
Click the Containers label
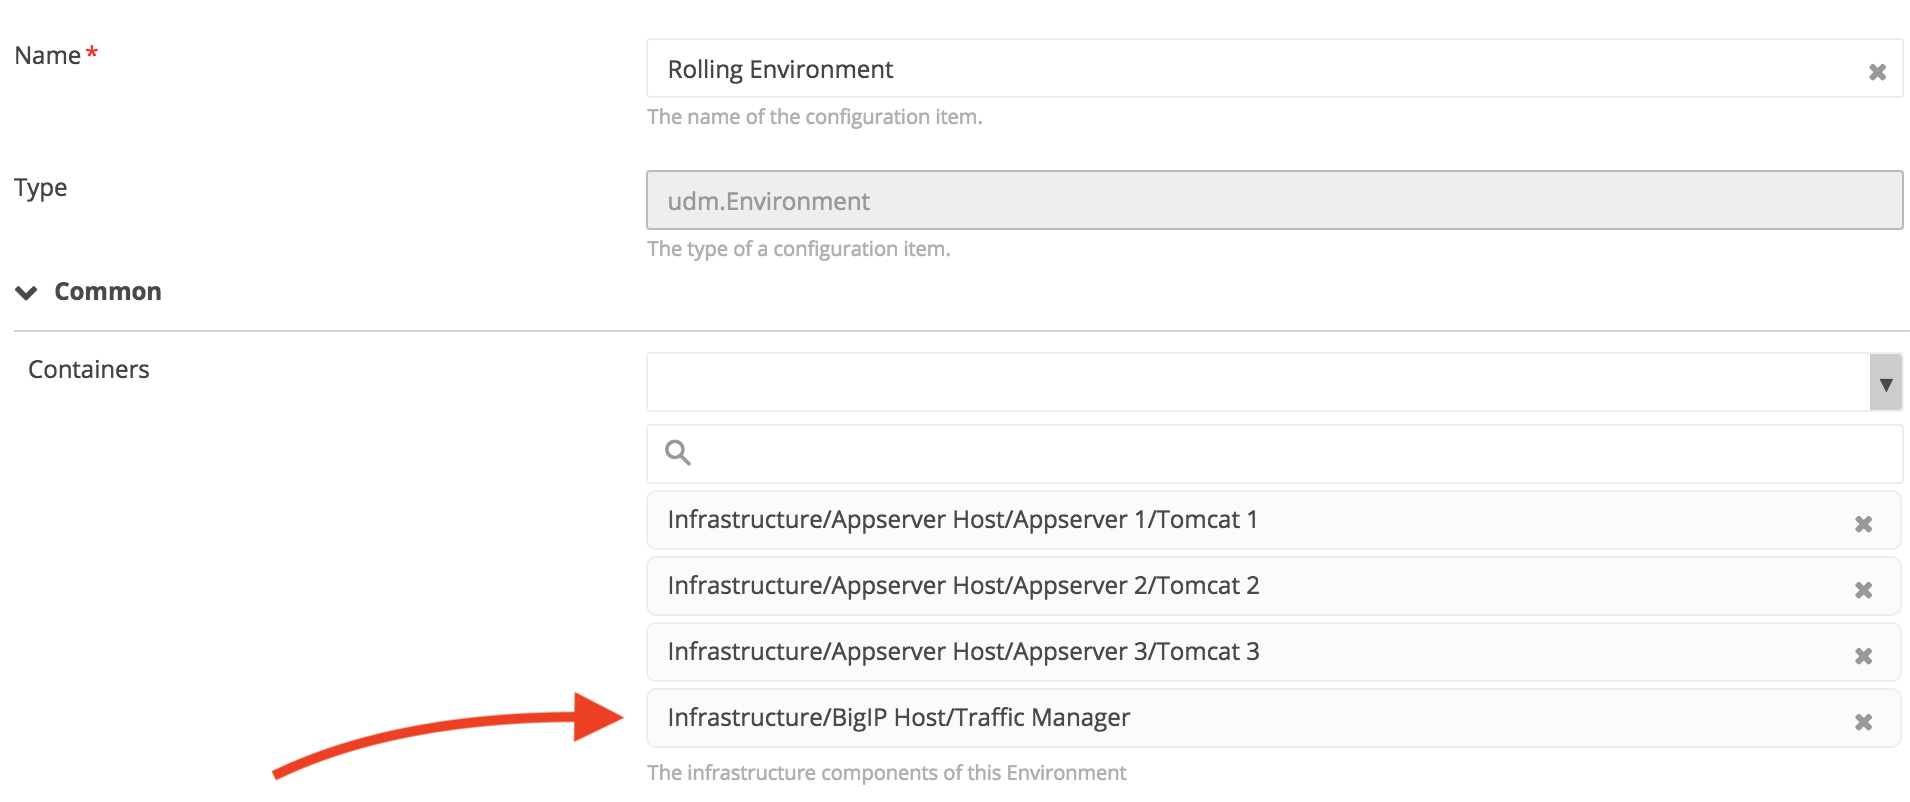tap(89, 369)
